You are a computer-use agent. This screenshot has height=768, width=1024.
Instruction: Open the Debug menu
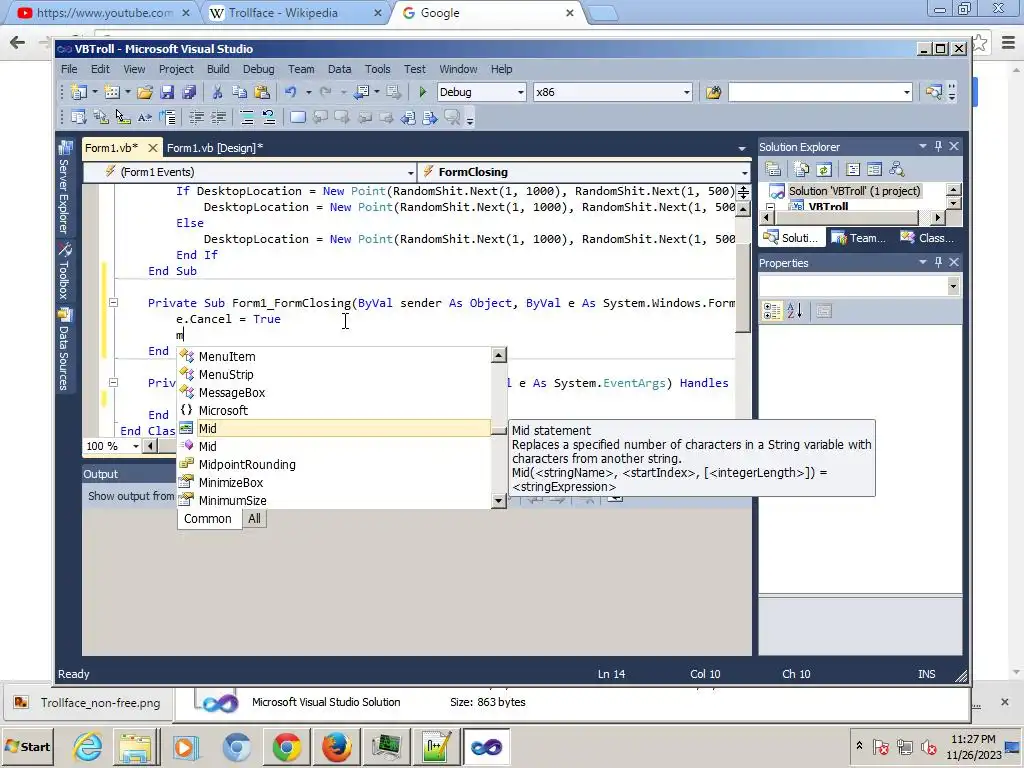pos(259,69)
